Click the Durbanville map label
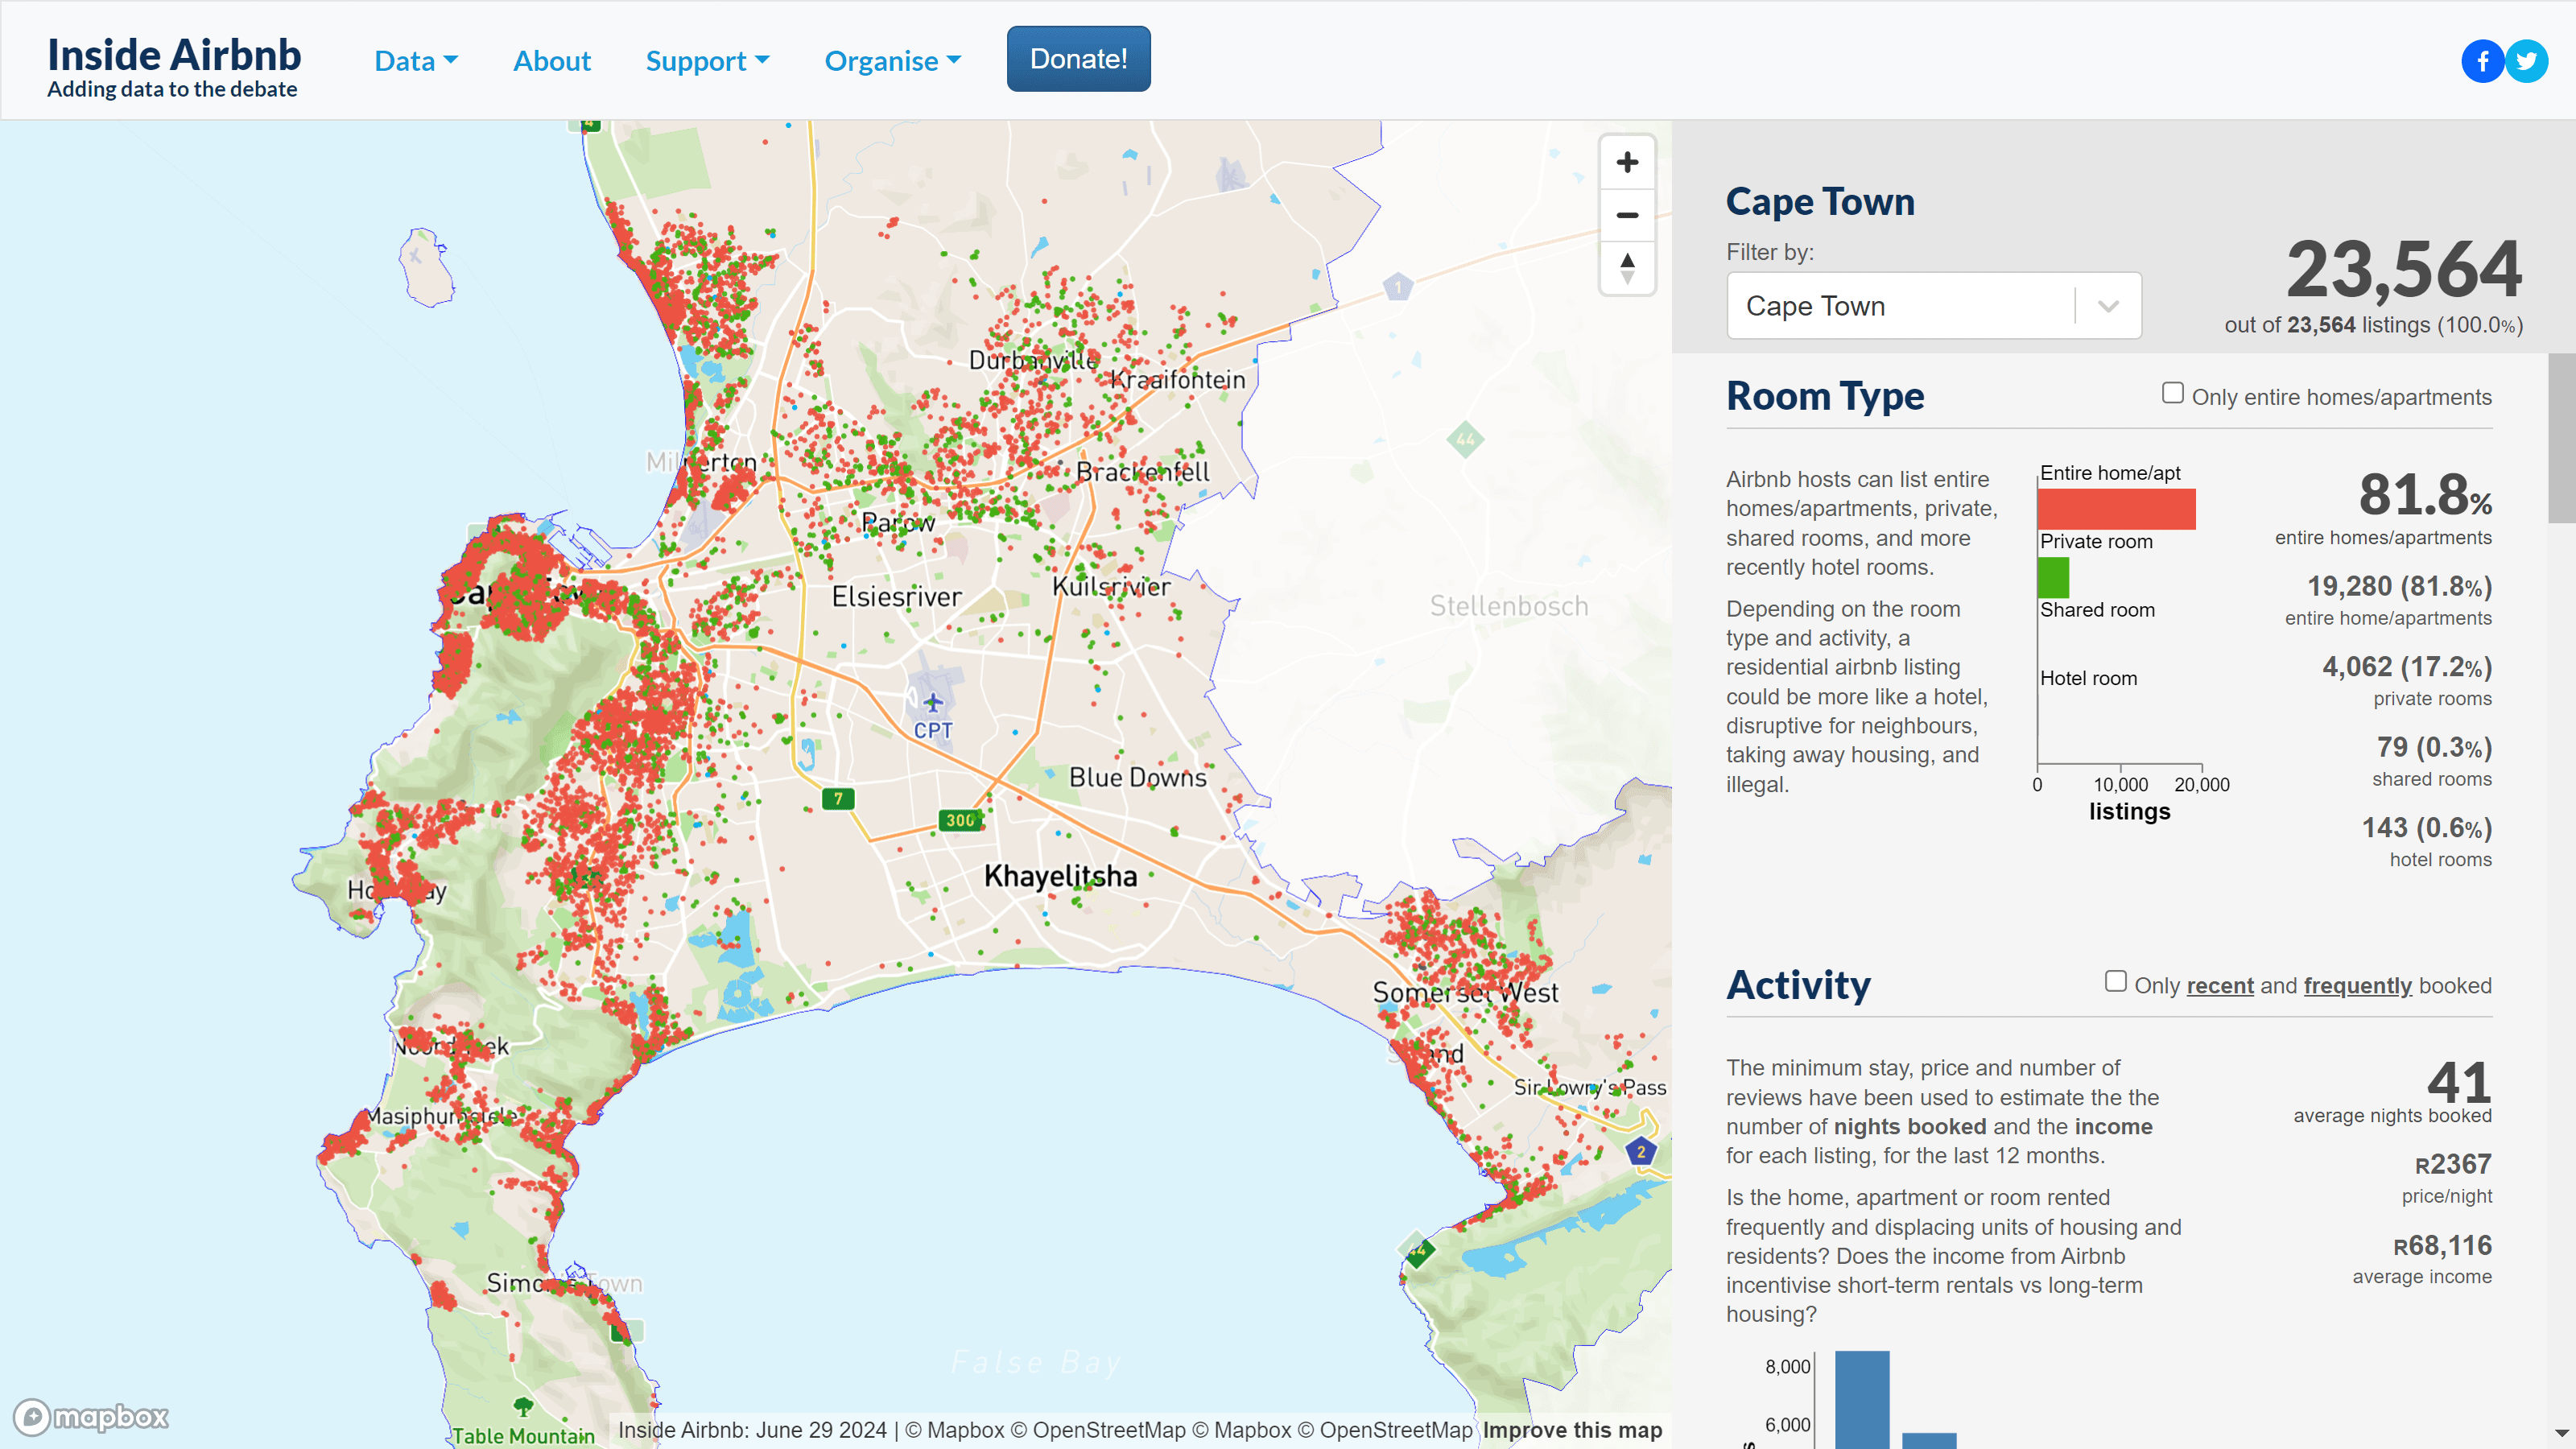The width and height of the screenshot is (2576, 1449). 1033,360
